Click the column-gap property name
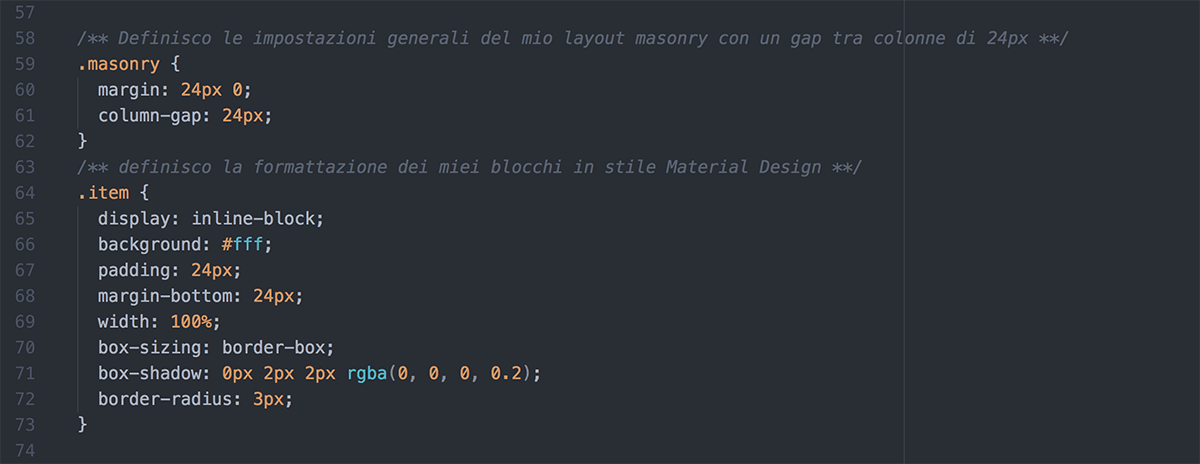This screenshot has height=464, width=1200. point(155,115)
